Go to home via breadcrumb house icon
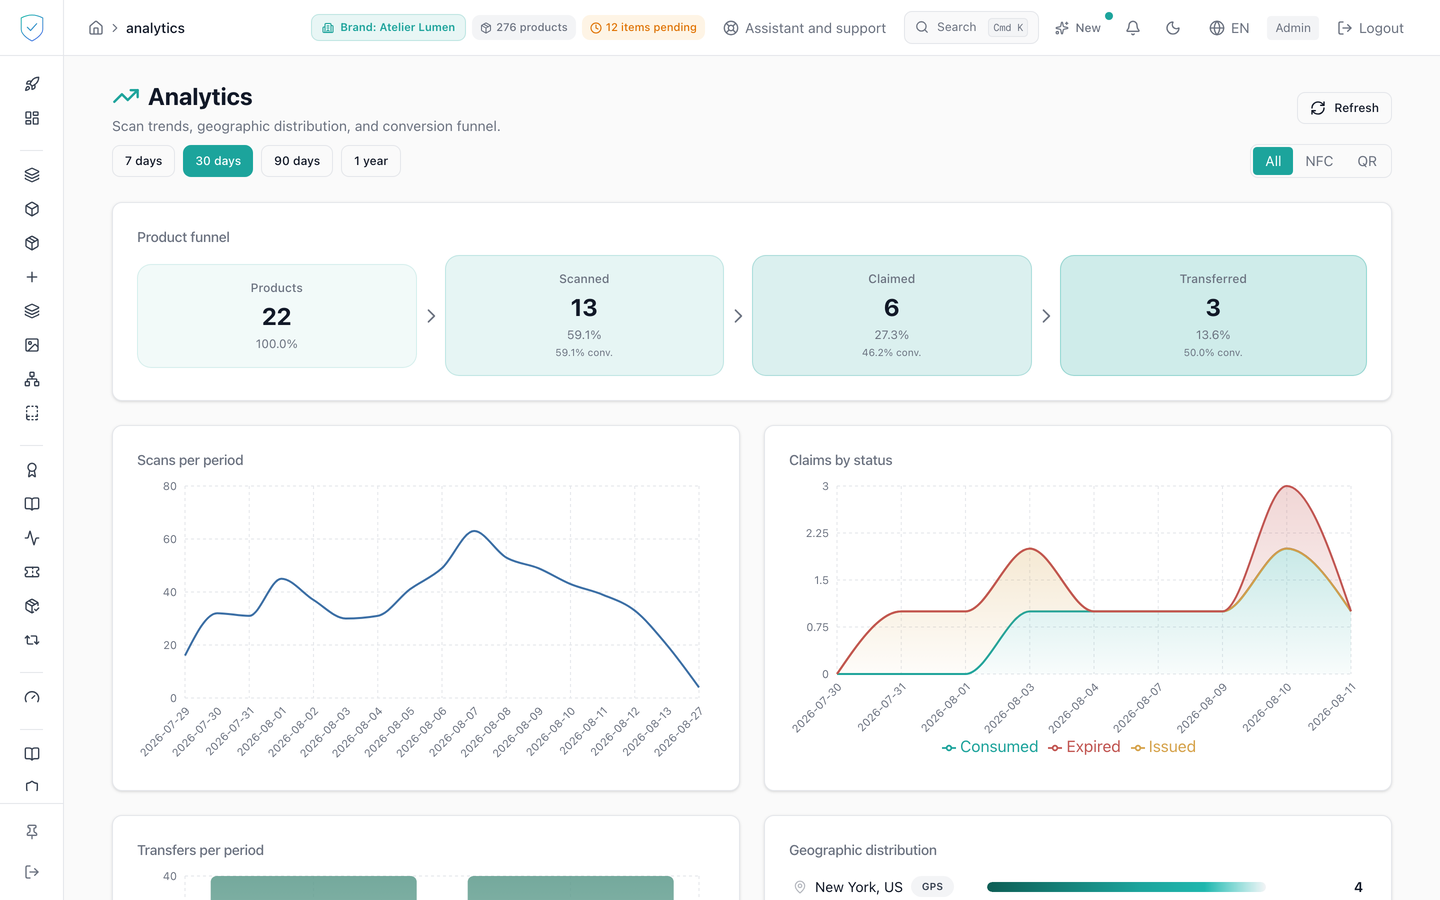 (x=96, y=28)
